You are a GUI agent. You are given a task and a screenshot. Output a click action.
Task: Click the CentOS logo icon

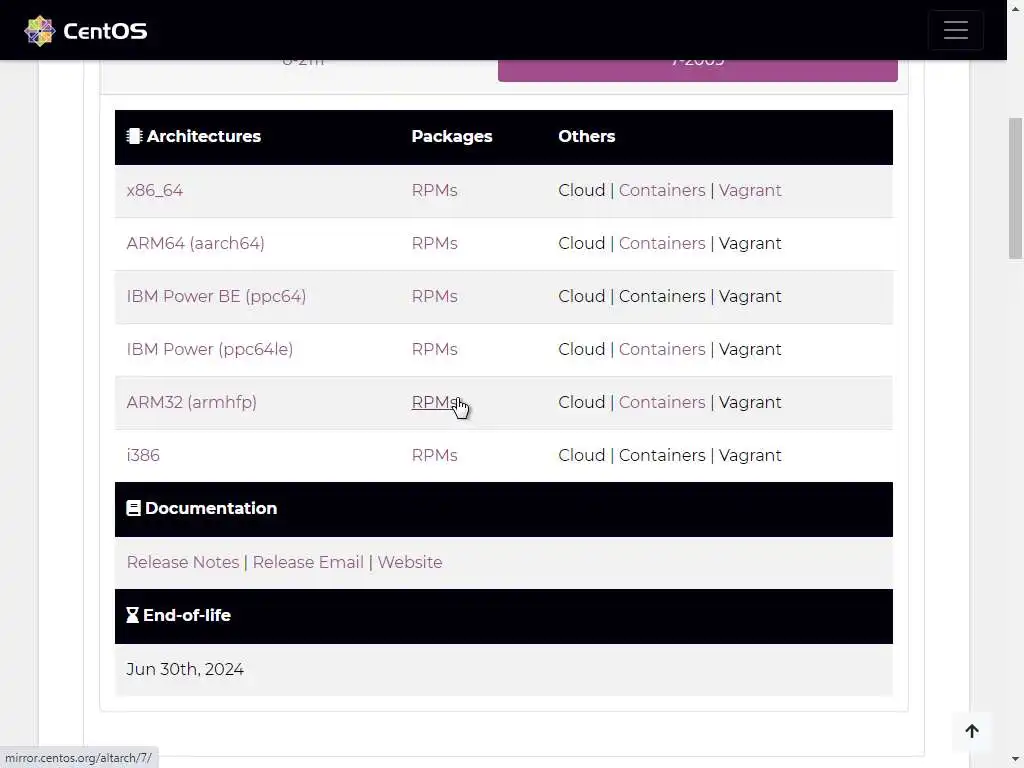[39, 31]
